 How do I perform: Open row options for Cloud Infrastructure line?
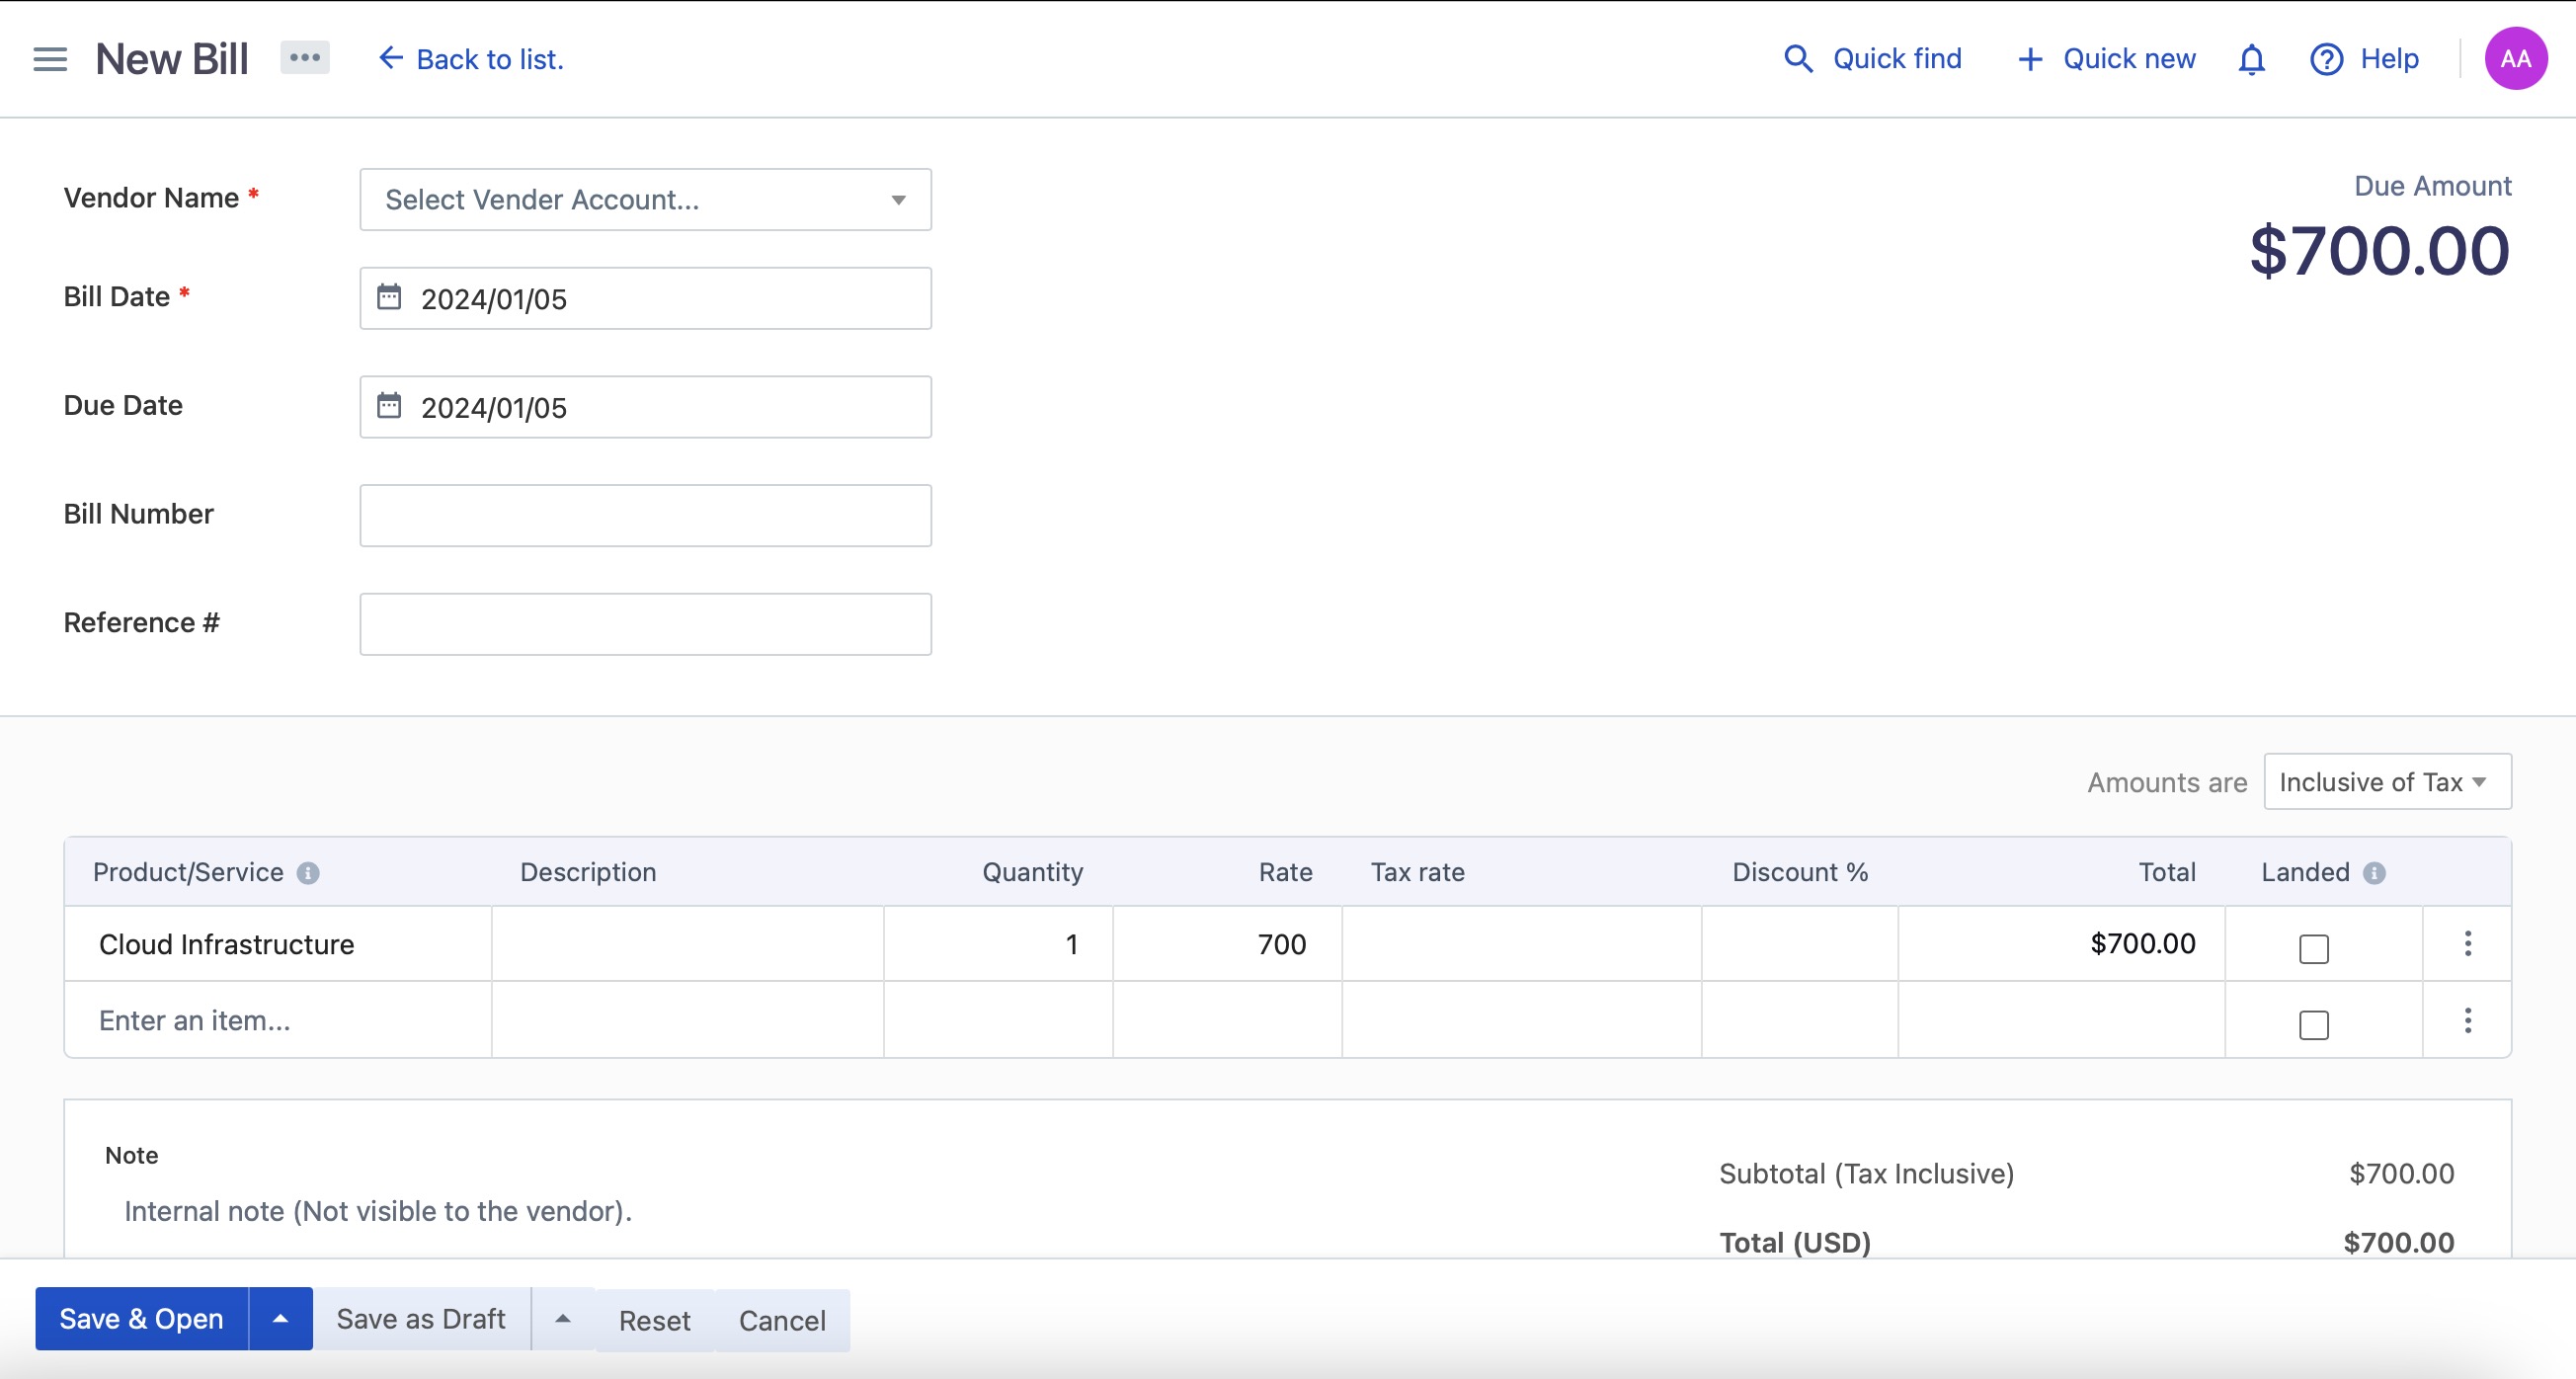point(2467,944)
